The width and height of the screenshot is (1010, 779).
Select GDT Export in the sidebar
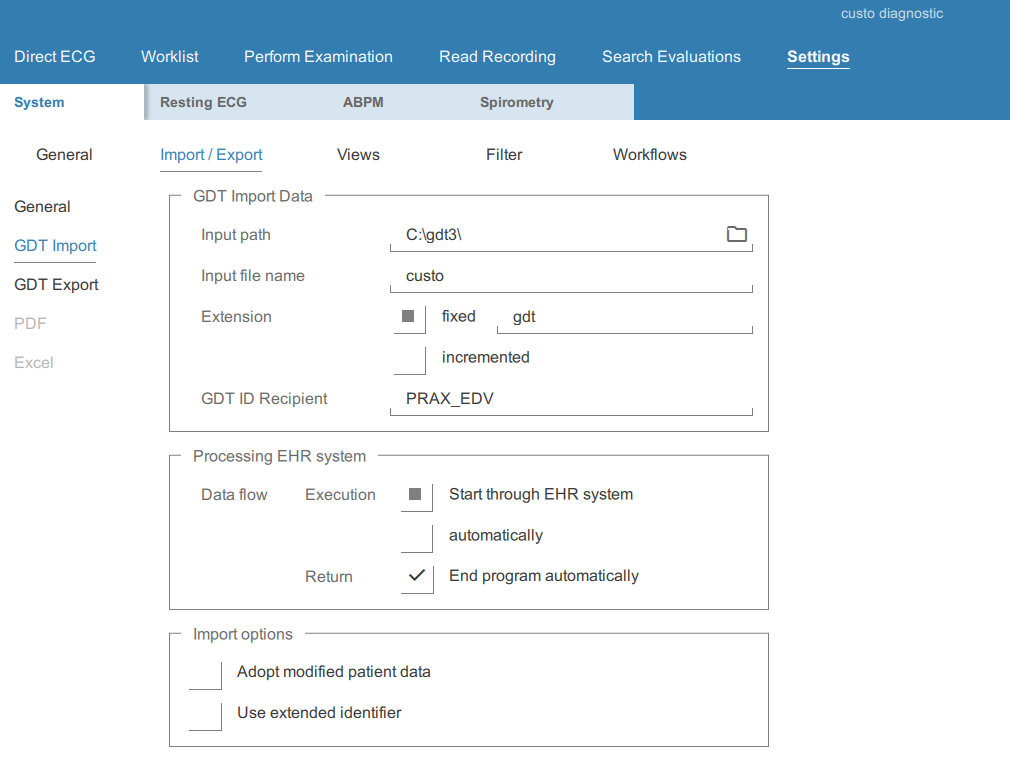coord(56,285)
